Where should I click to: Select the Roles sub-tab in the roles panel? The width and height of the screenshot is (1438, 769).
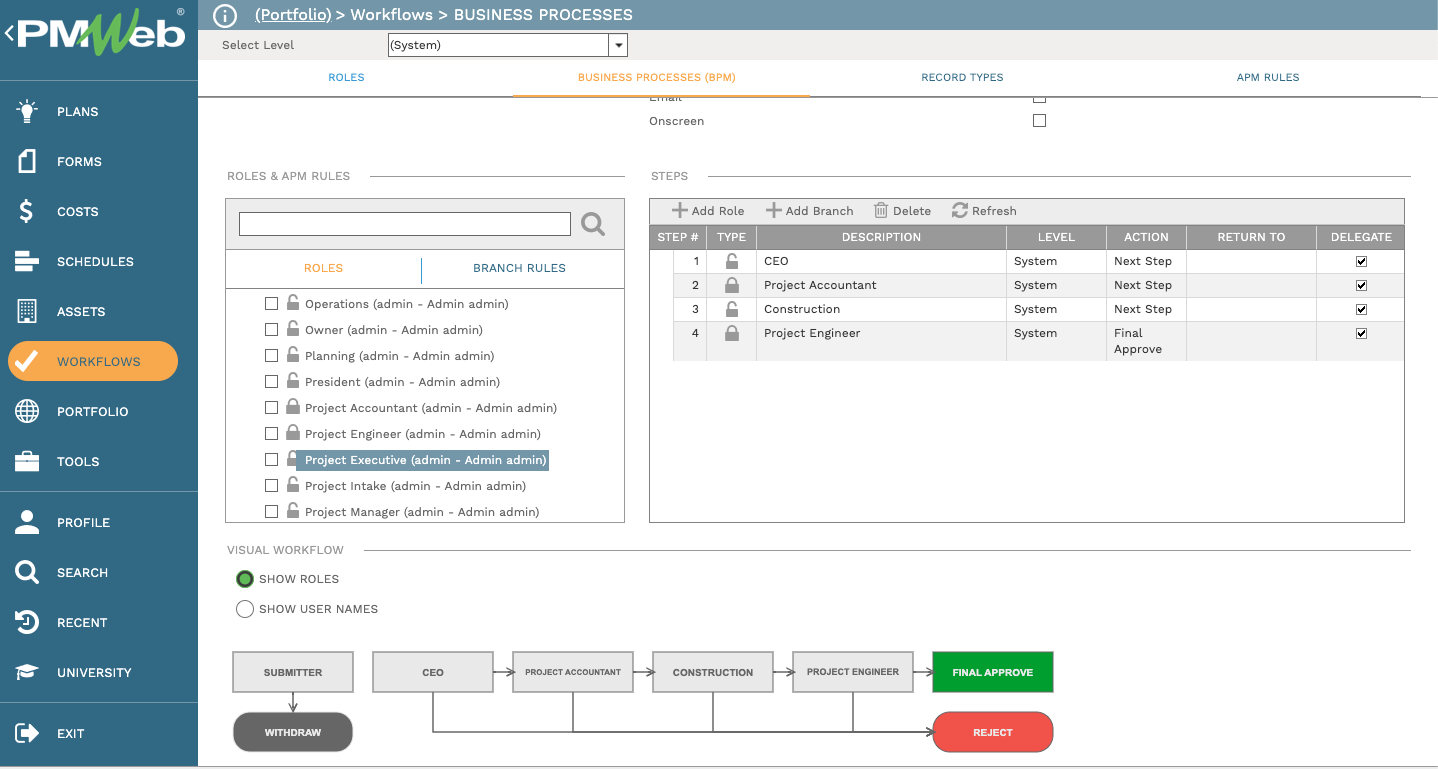[323, 268]
